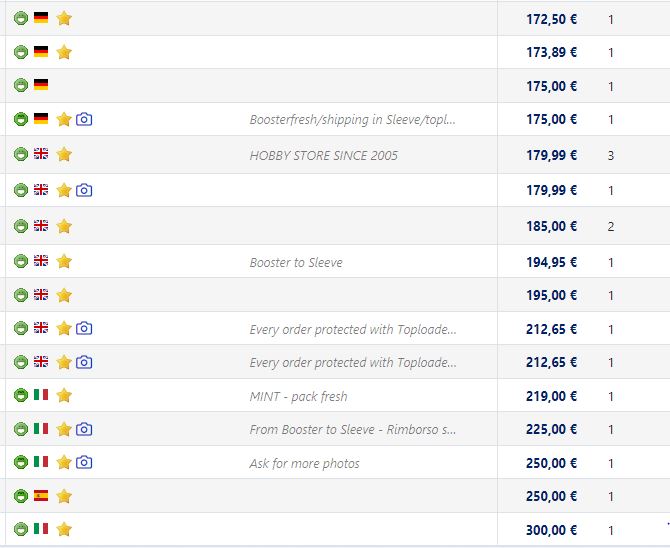Click the star in the HOBBY STORE SINCE 2005 row
Viewport: 670px width, 548px height.
64,154
